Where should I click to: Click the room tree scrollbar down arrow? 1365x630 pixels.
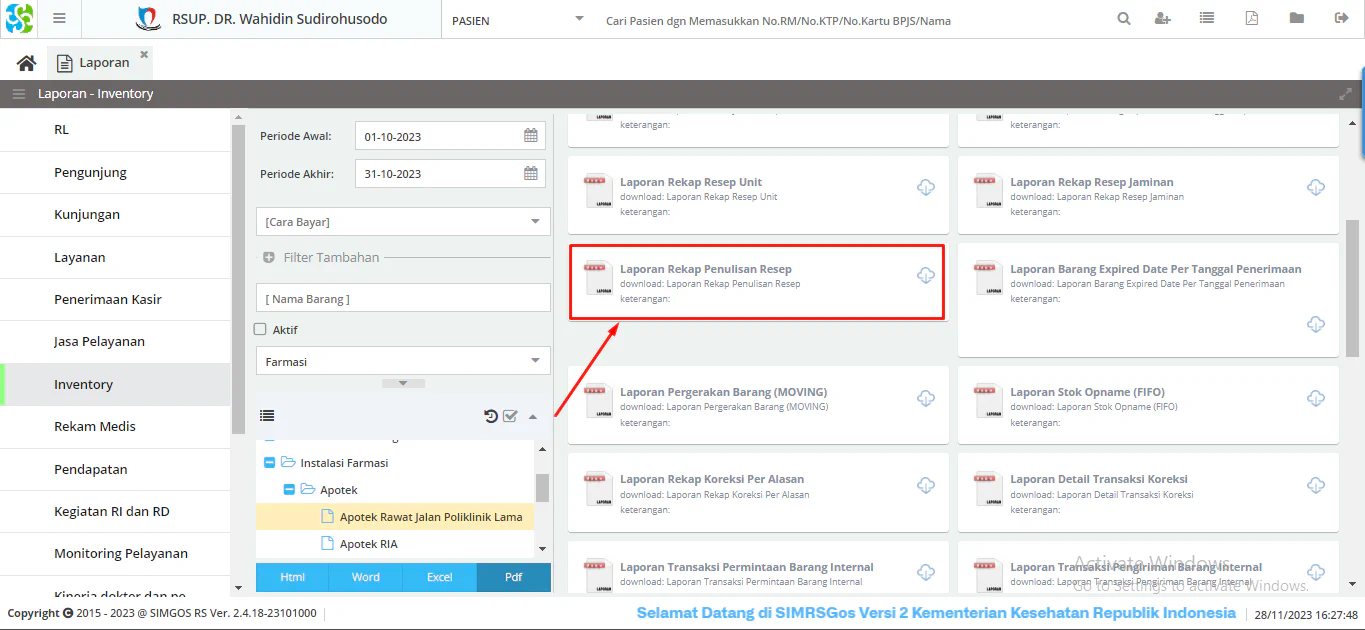pos(542,548)
